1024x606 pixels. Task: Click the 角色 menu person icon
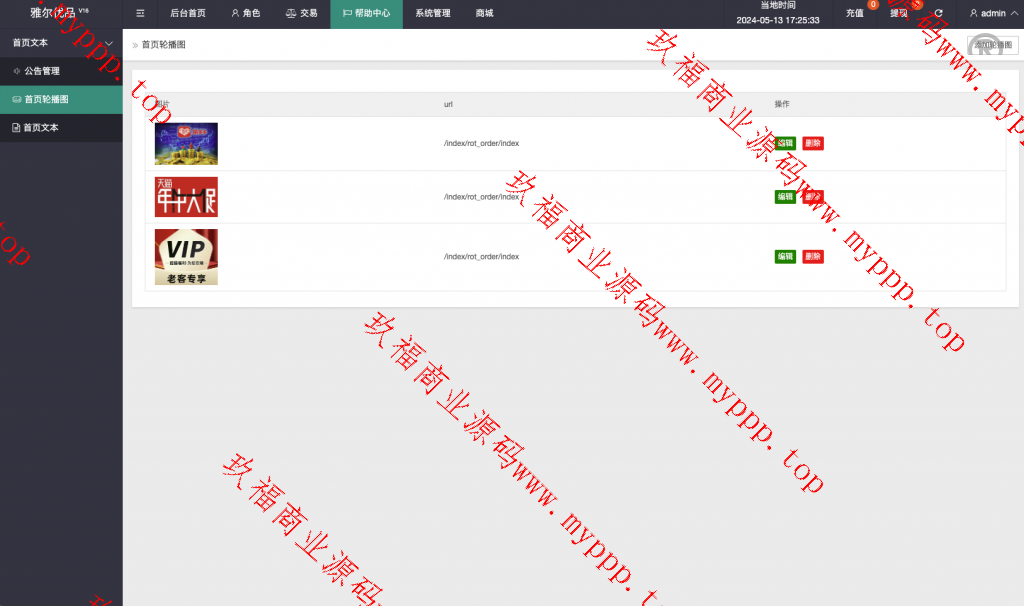(235, 14)
